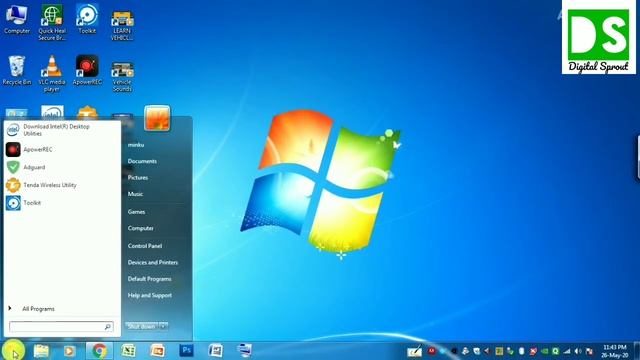This screenshot has height=360, width=640.
Task: Open the Computer desktop icon
Action: (17, 20)
